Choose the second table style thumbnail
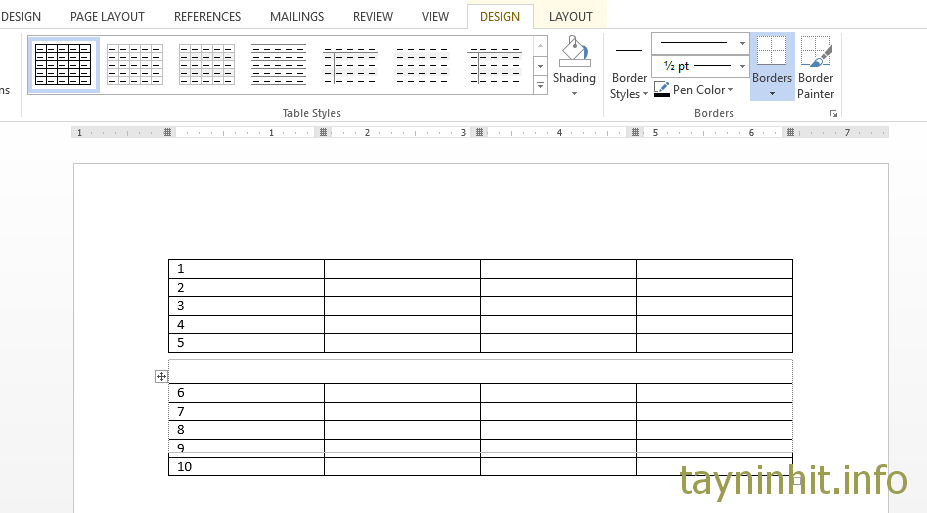The image size is (927, 513). (x=135, y=65)
